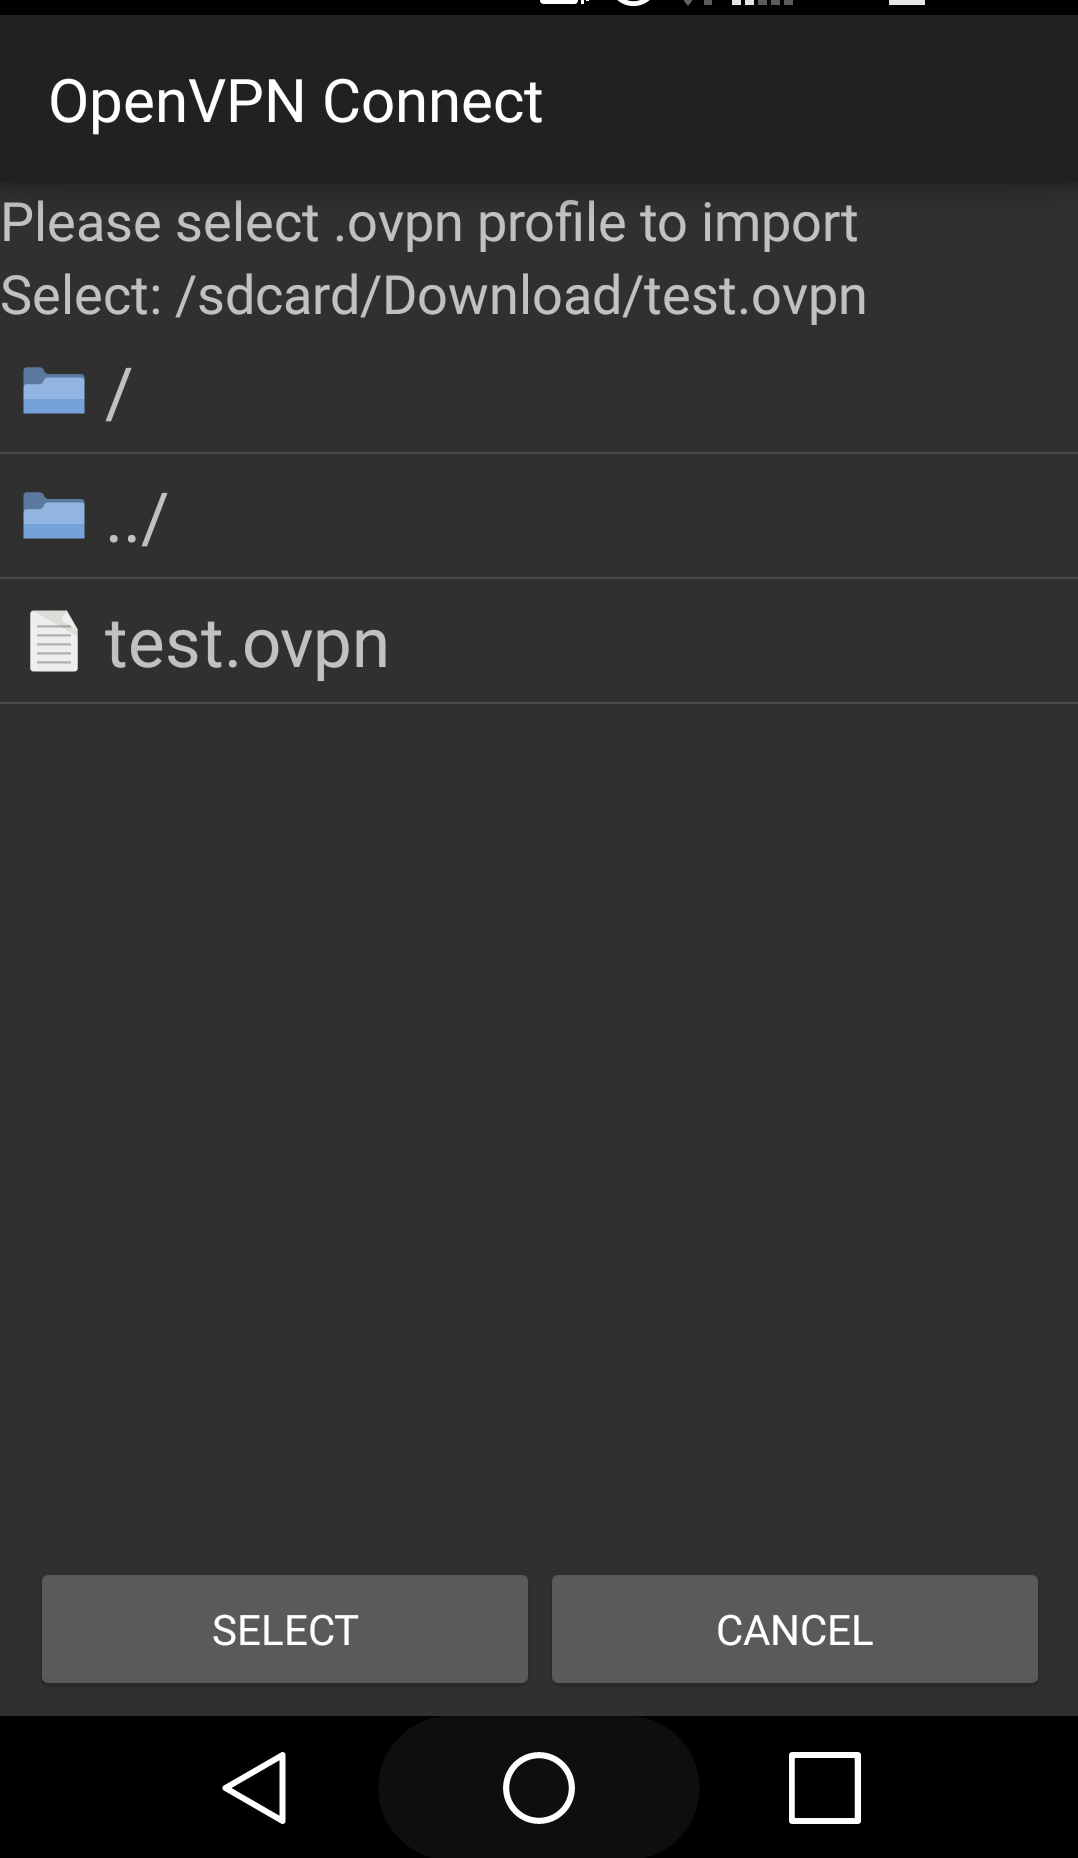Viewport: 1078px width, 1858px height.
Task: Tap the Android home circle button
Action: (539, 1787)
